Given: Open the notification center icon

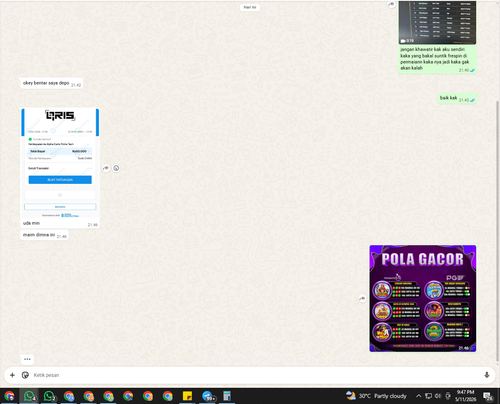Looking at the screenshot, I should (x=488, y=396).
